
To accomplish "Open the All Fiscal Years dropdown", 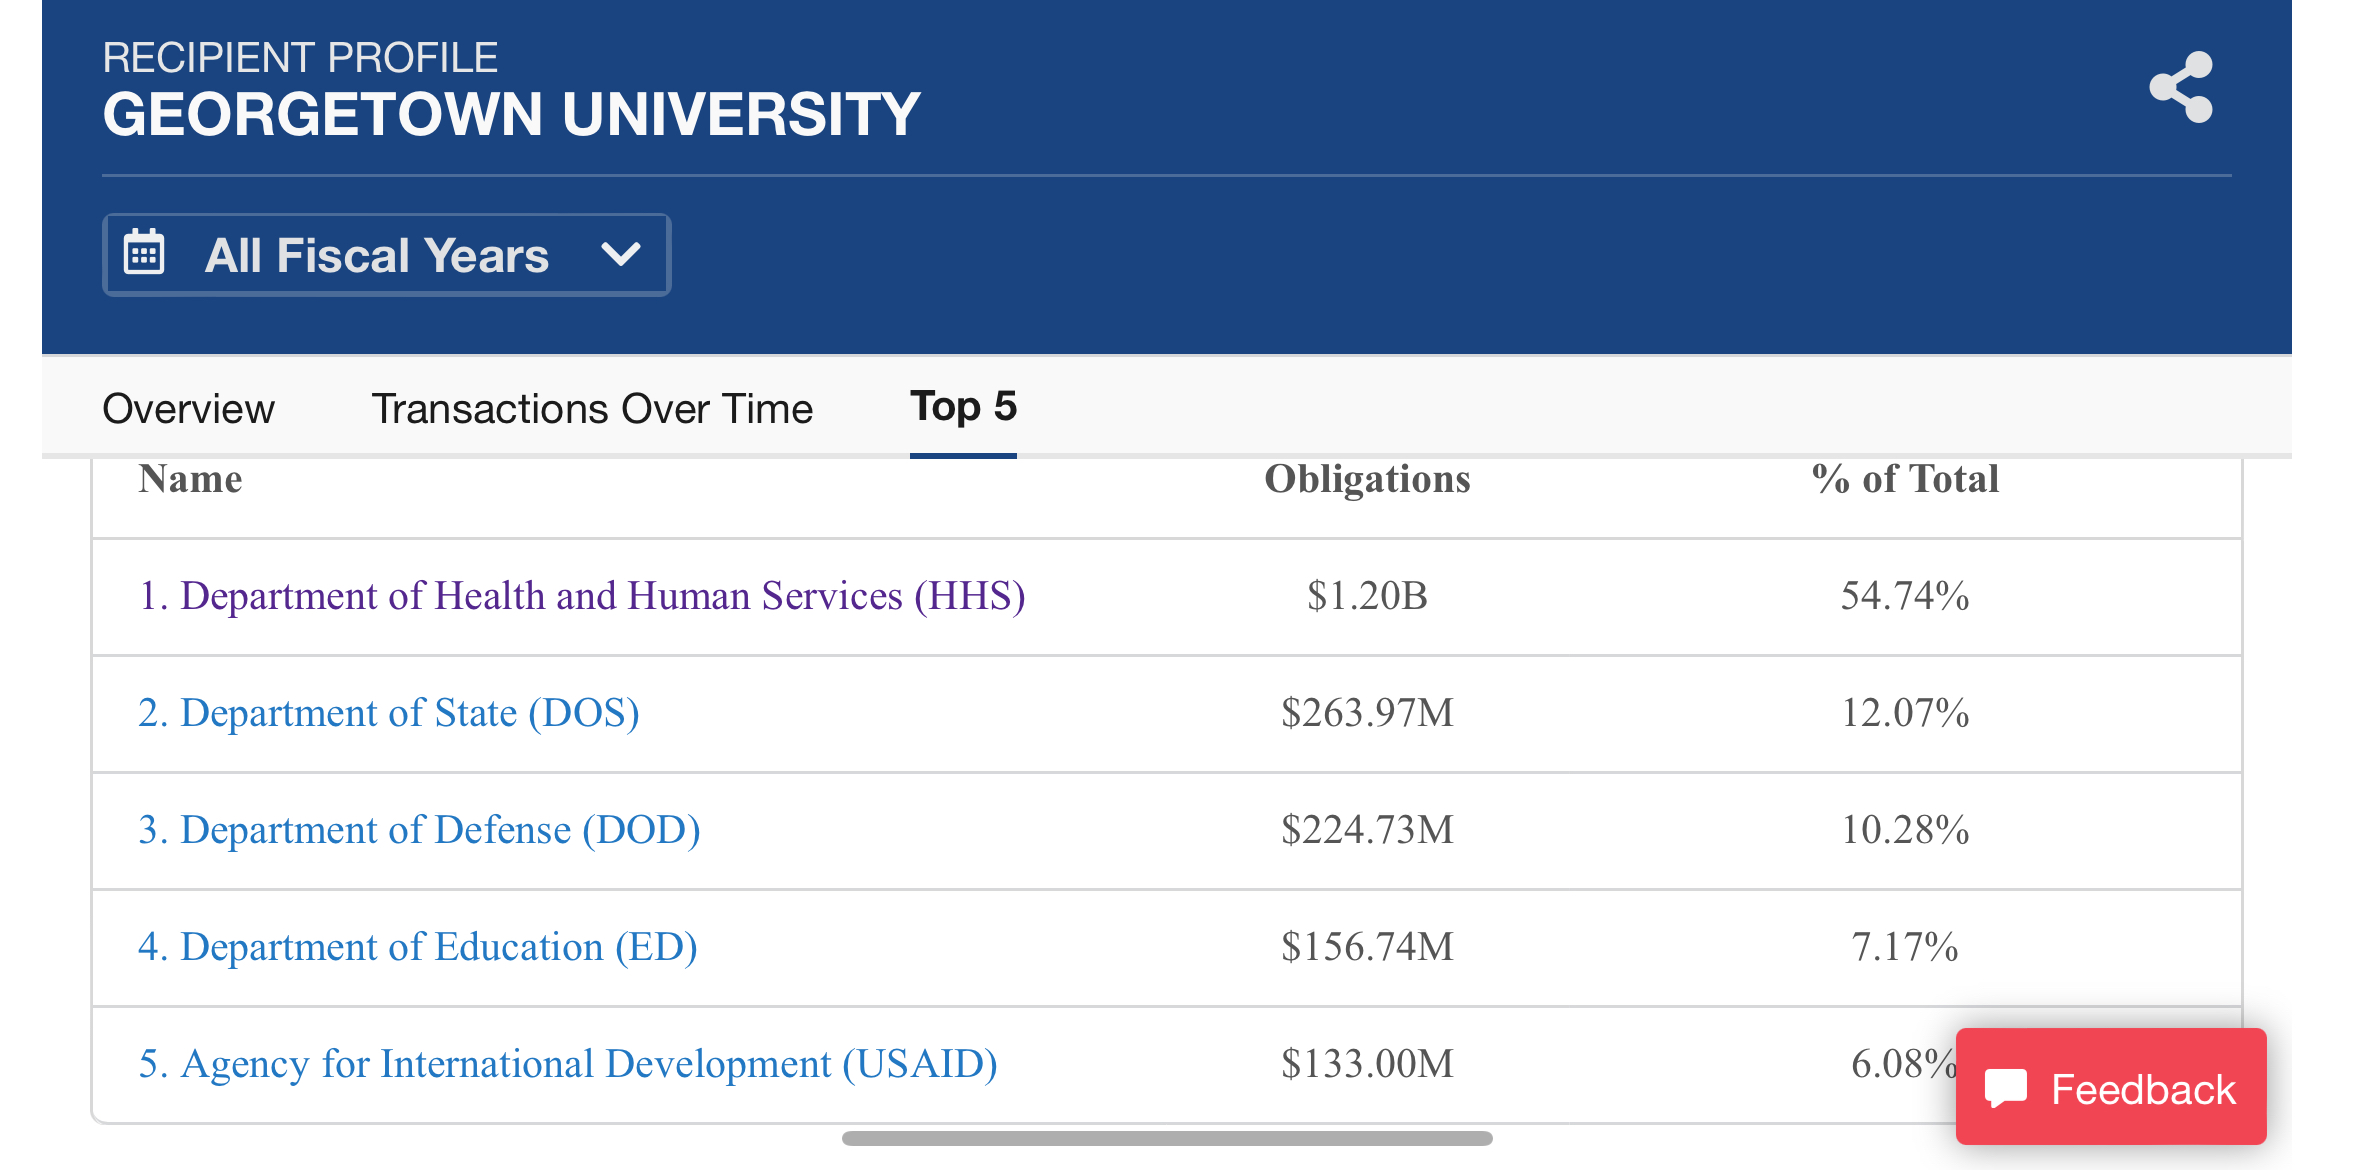I will coord(386,255).
